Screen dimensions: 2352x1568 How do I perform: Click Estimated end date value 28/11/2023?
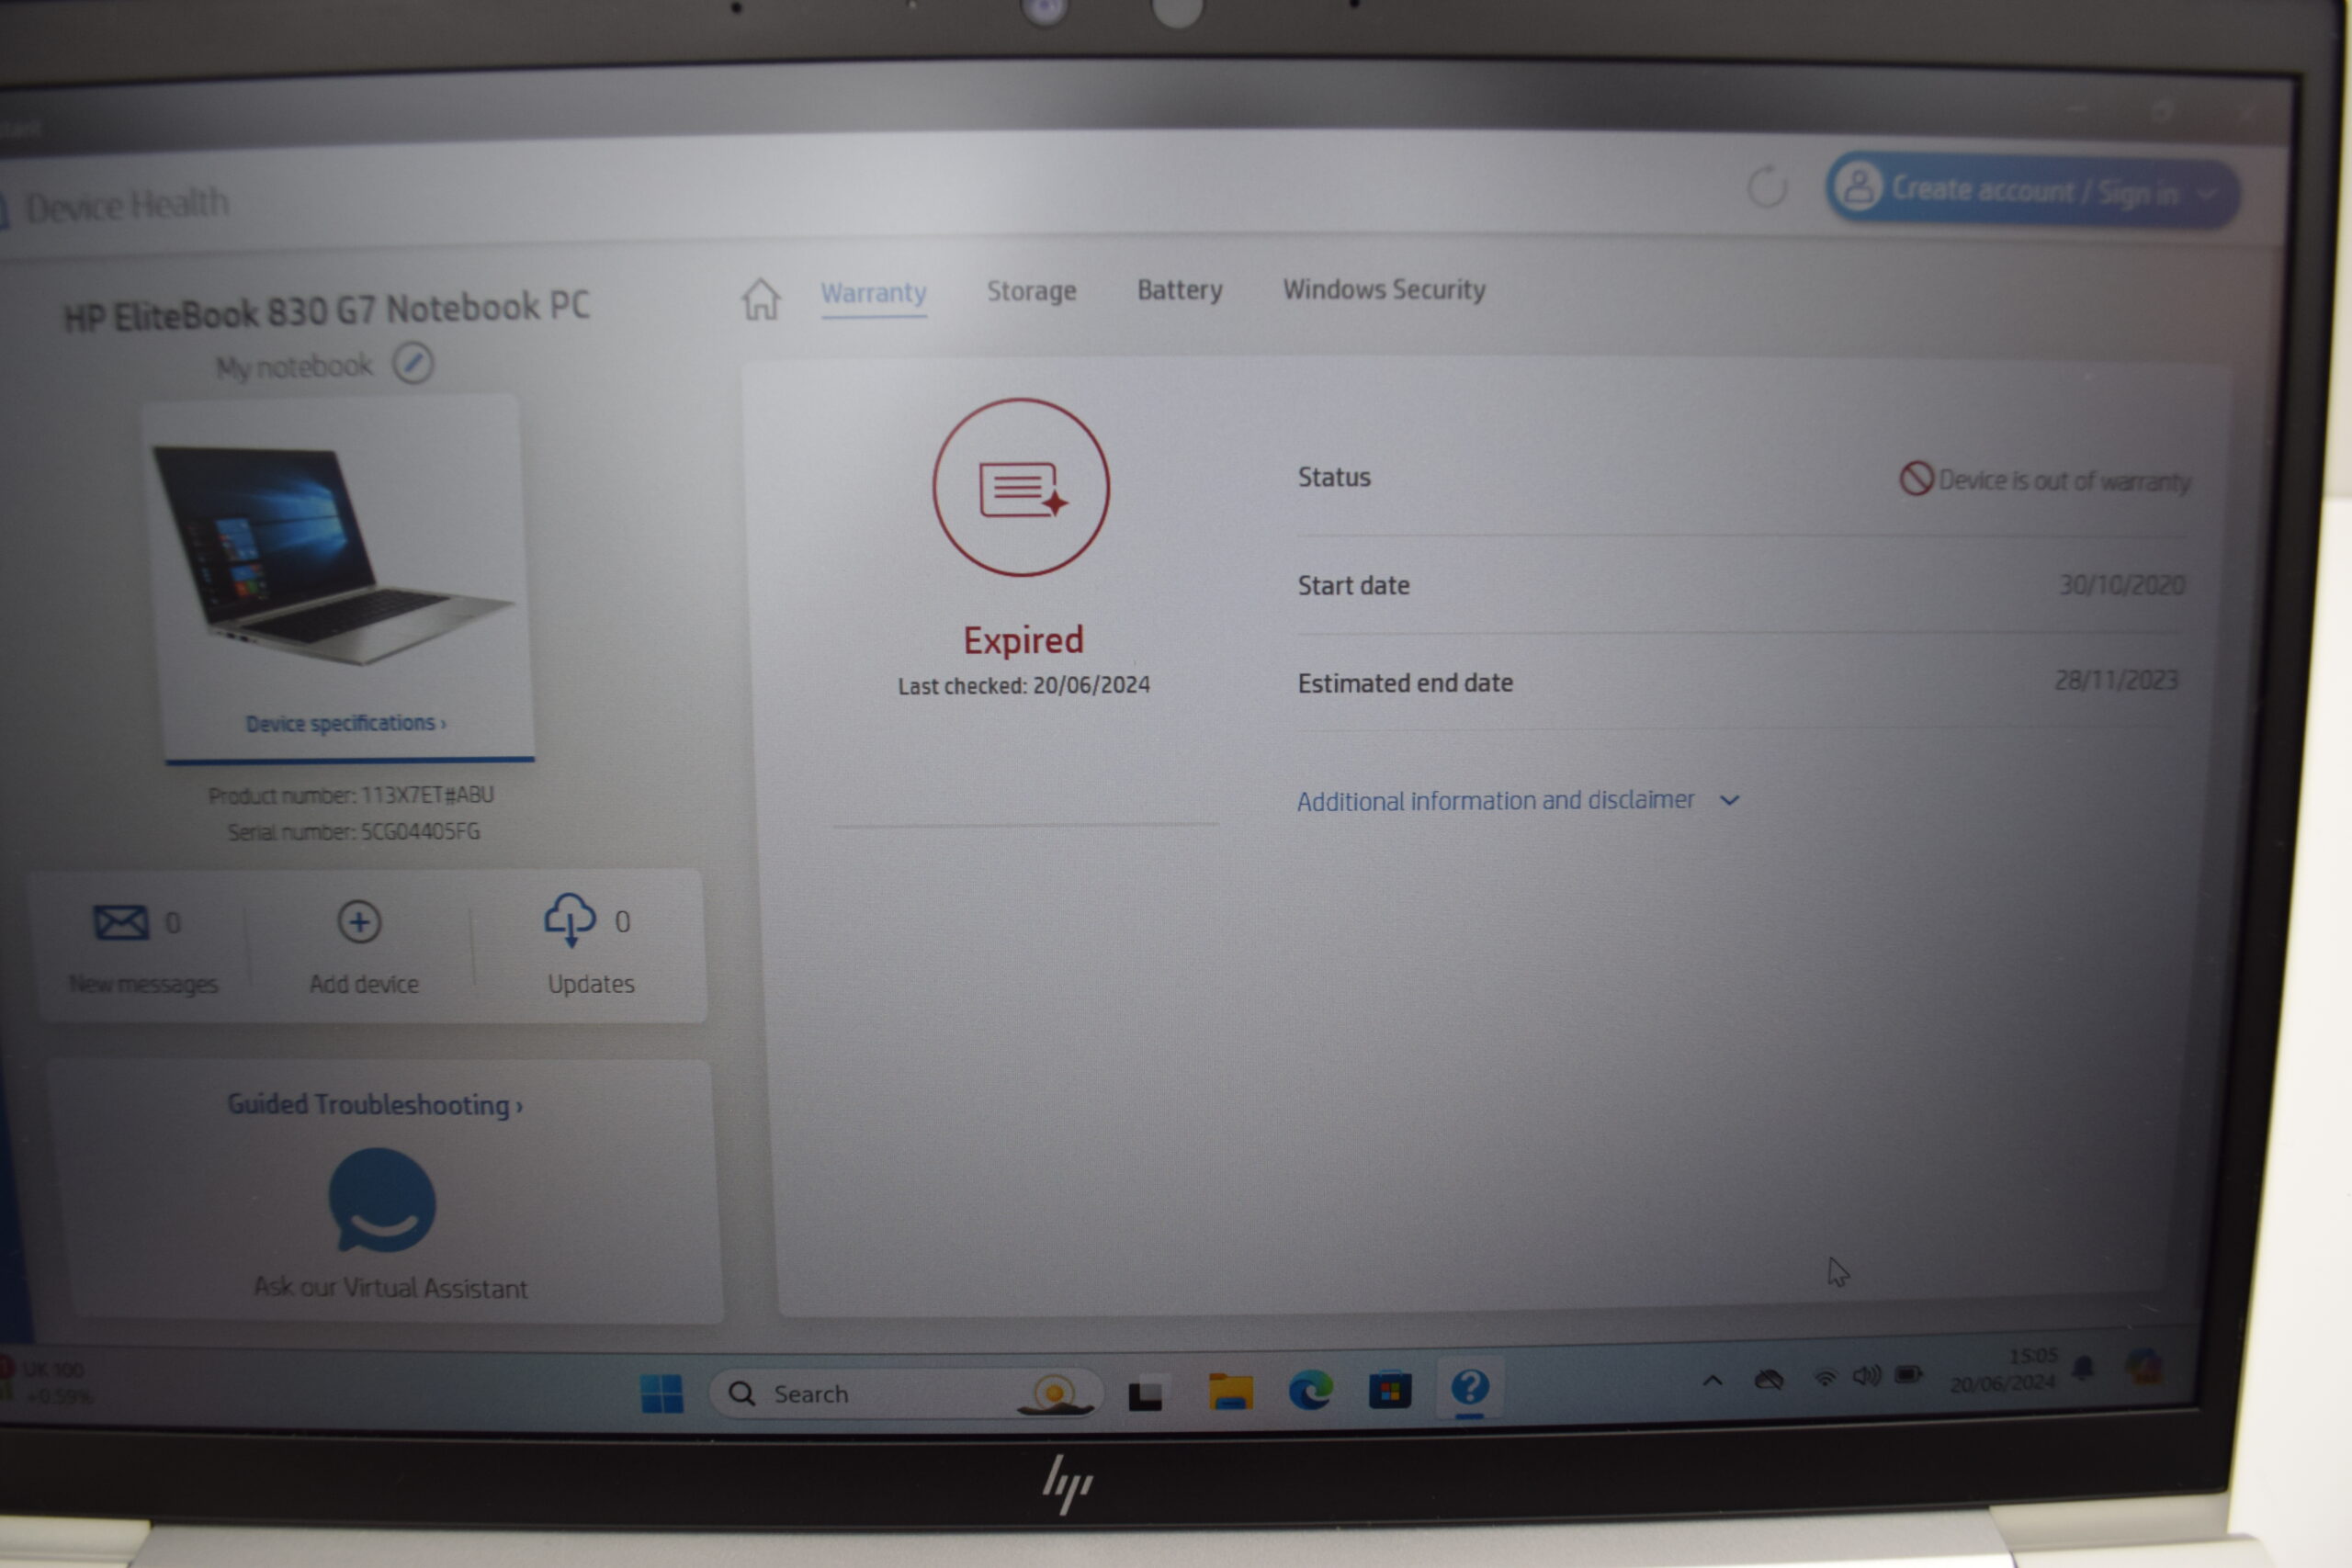click(x=2116, y=680)
